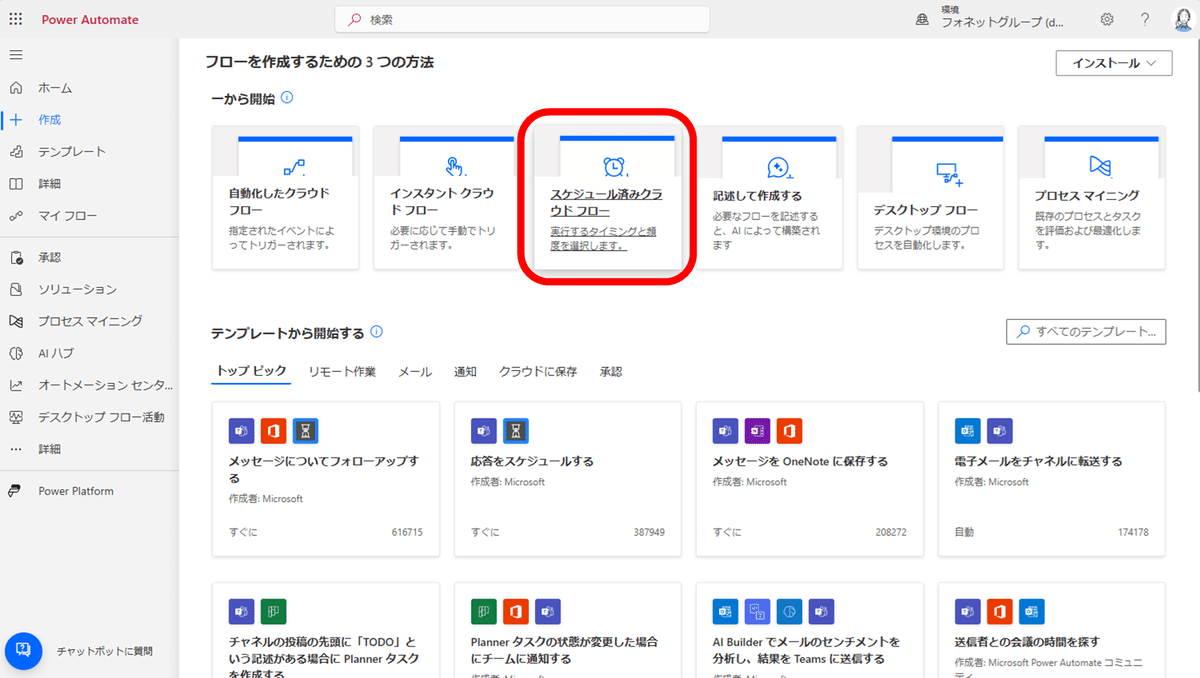This screenshot has width=1200, height=678.
Task: Select the リモート作業 tab
Action: click(342, 372)
